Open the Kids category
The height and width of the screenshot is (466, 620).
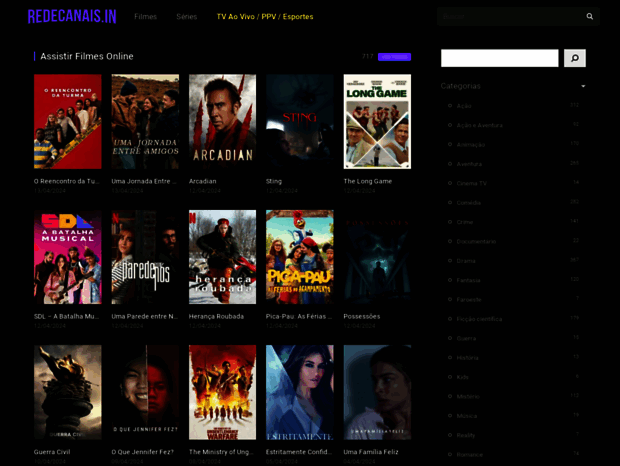462,377
